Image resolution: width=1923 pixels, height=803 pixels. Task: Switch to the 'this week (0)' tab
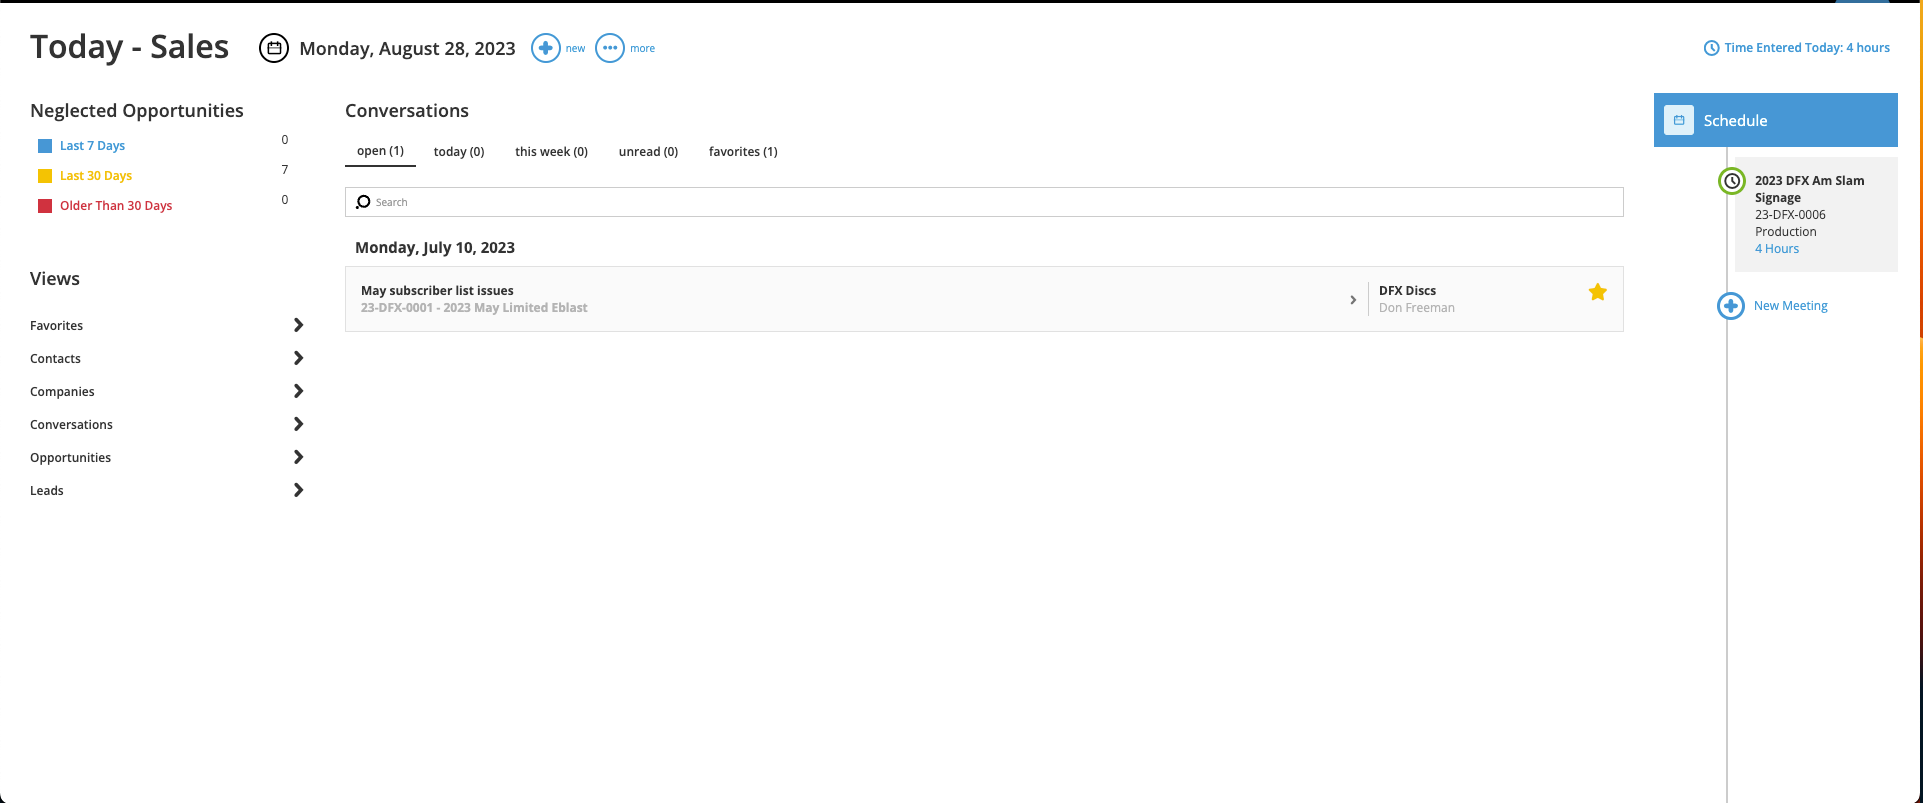551,152
